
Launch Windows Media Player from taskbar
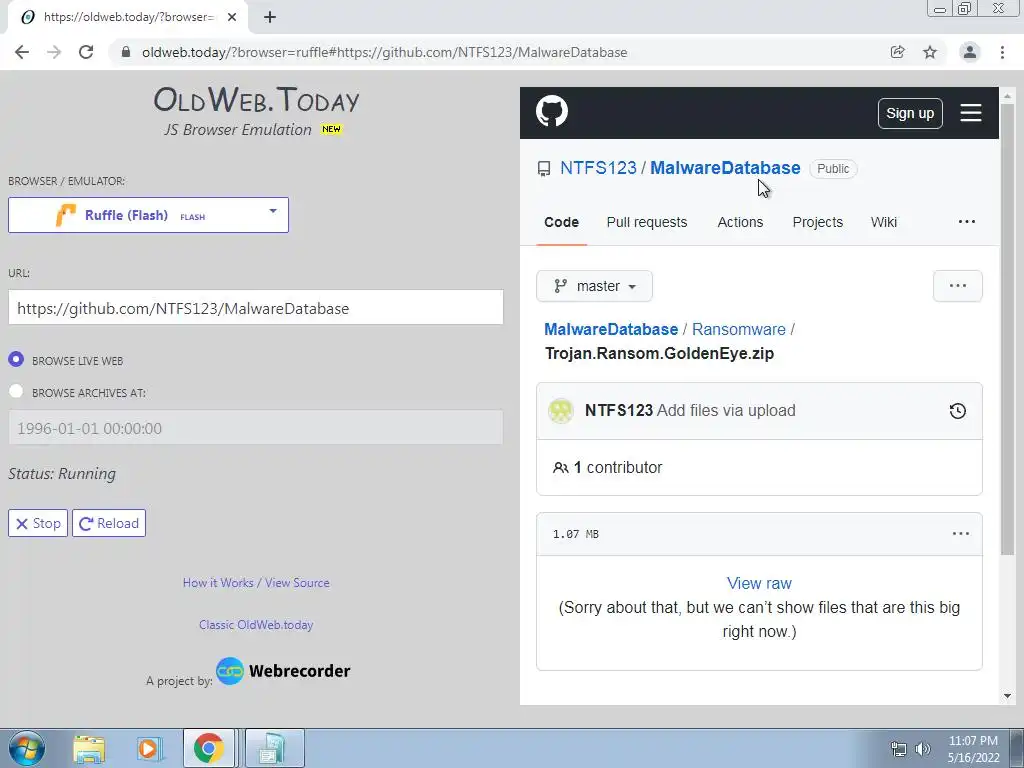pyautogui.click(x=148, y=748)
